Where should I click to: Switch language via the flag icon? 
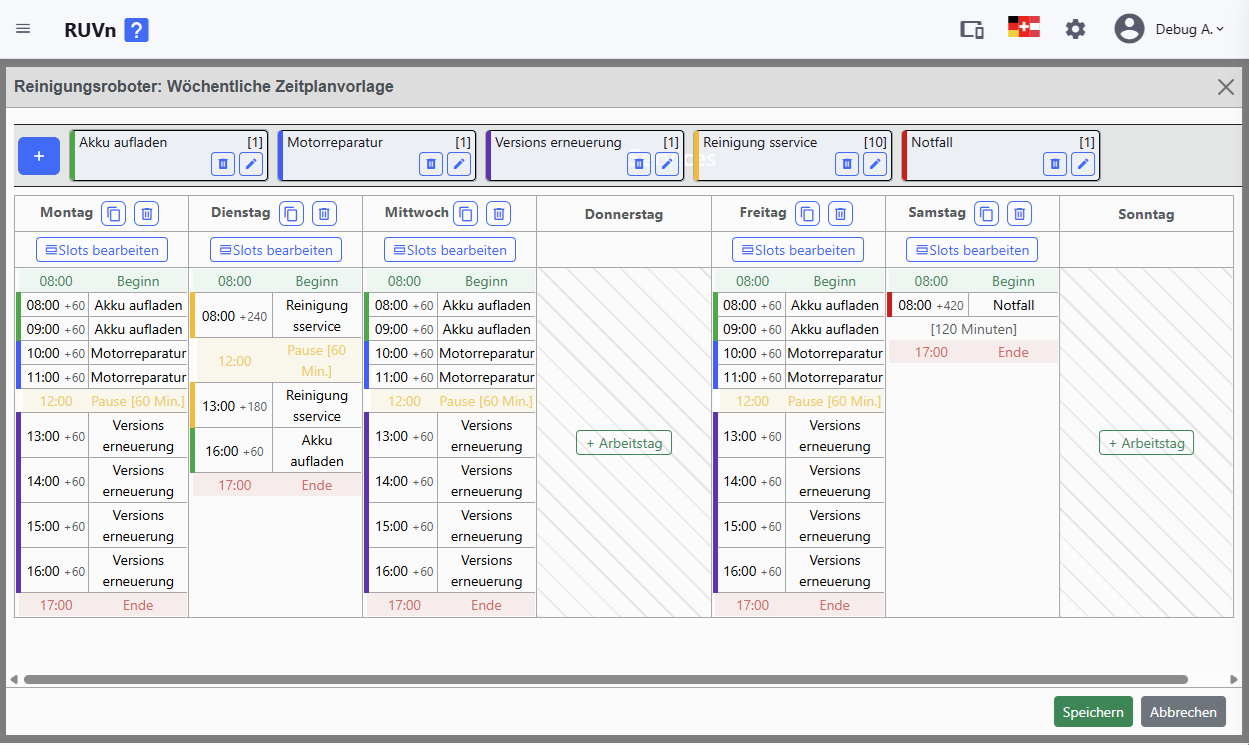pos(1024,27)
